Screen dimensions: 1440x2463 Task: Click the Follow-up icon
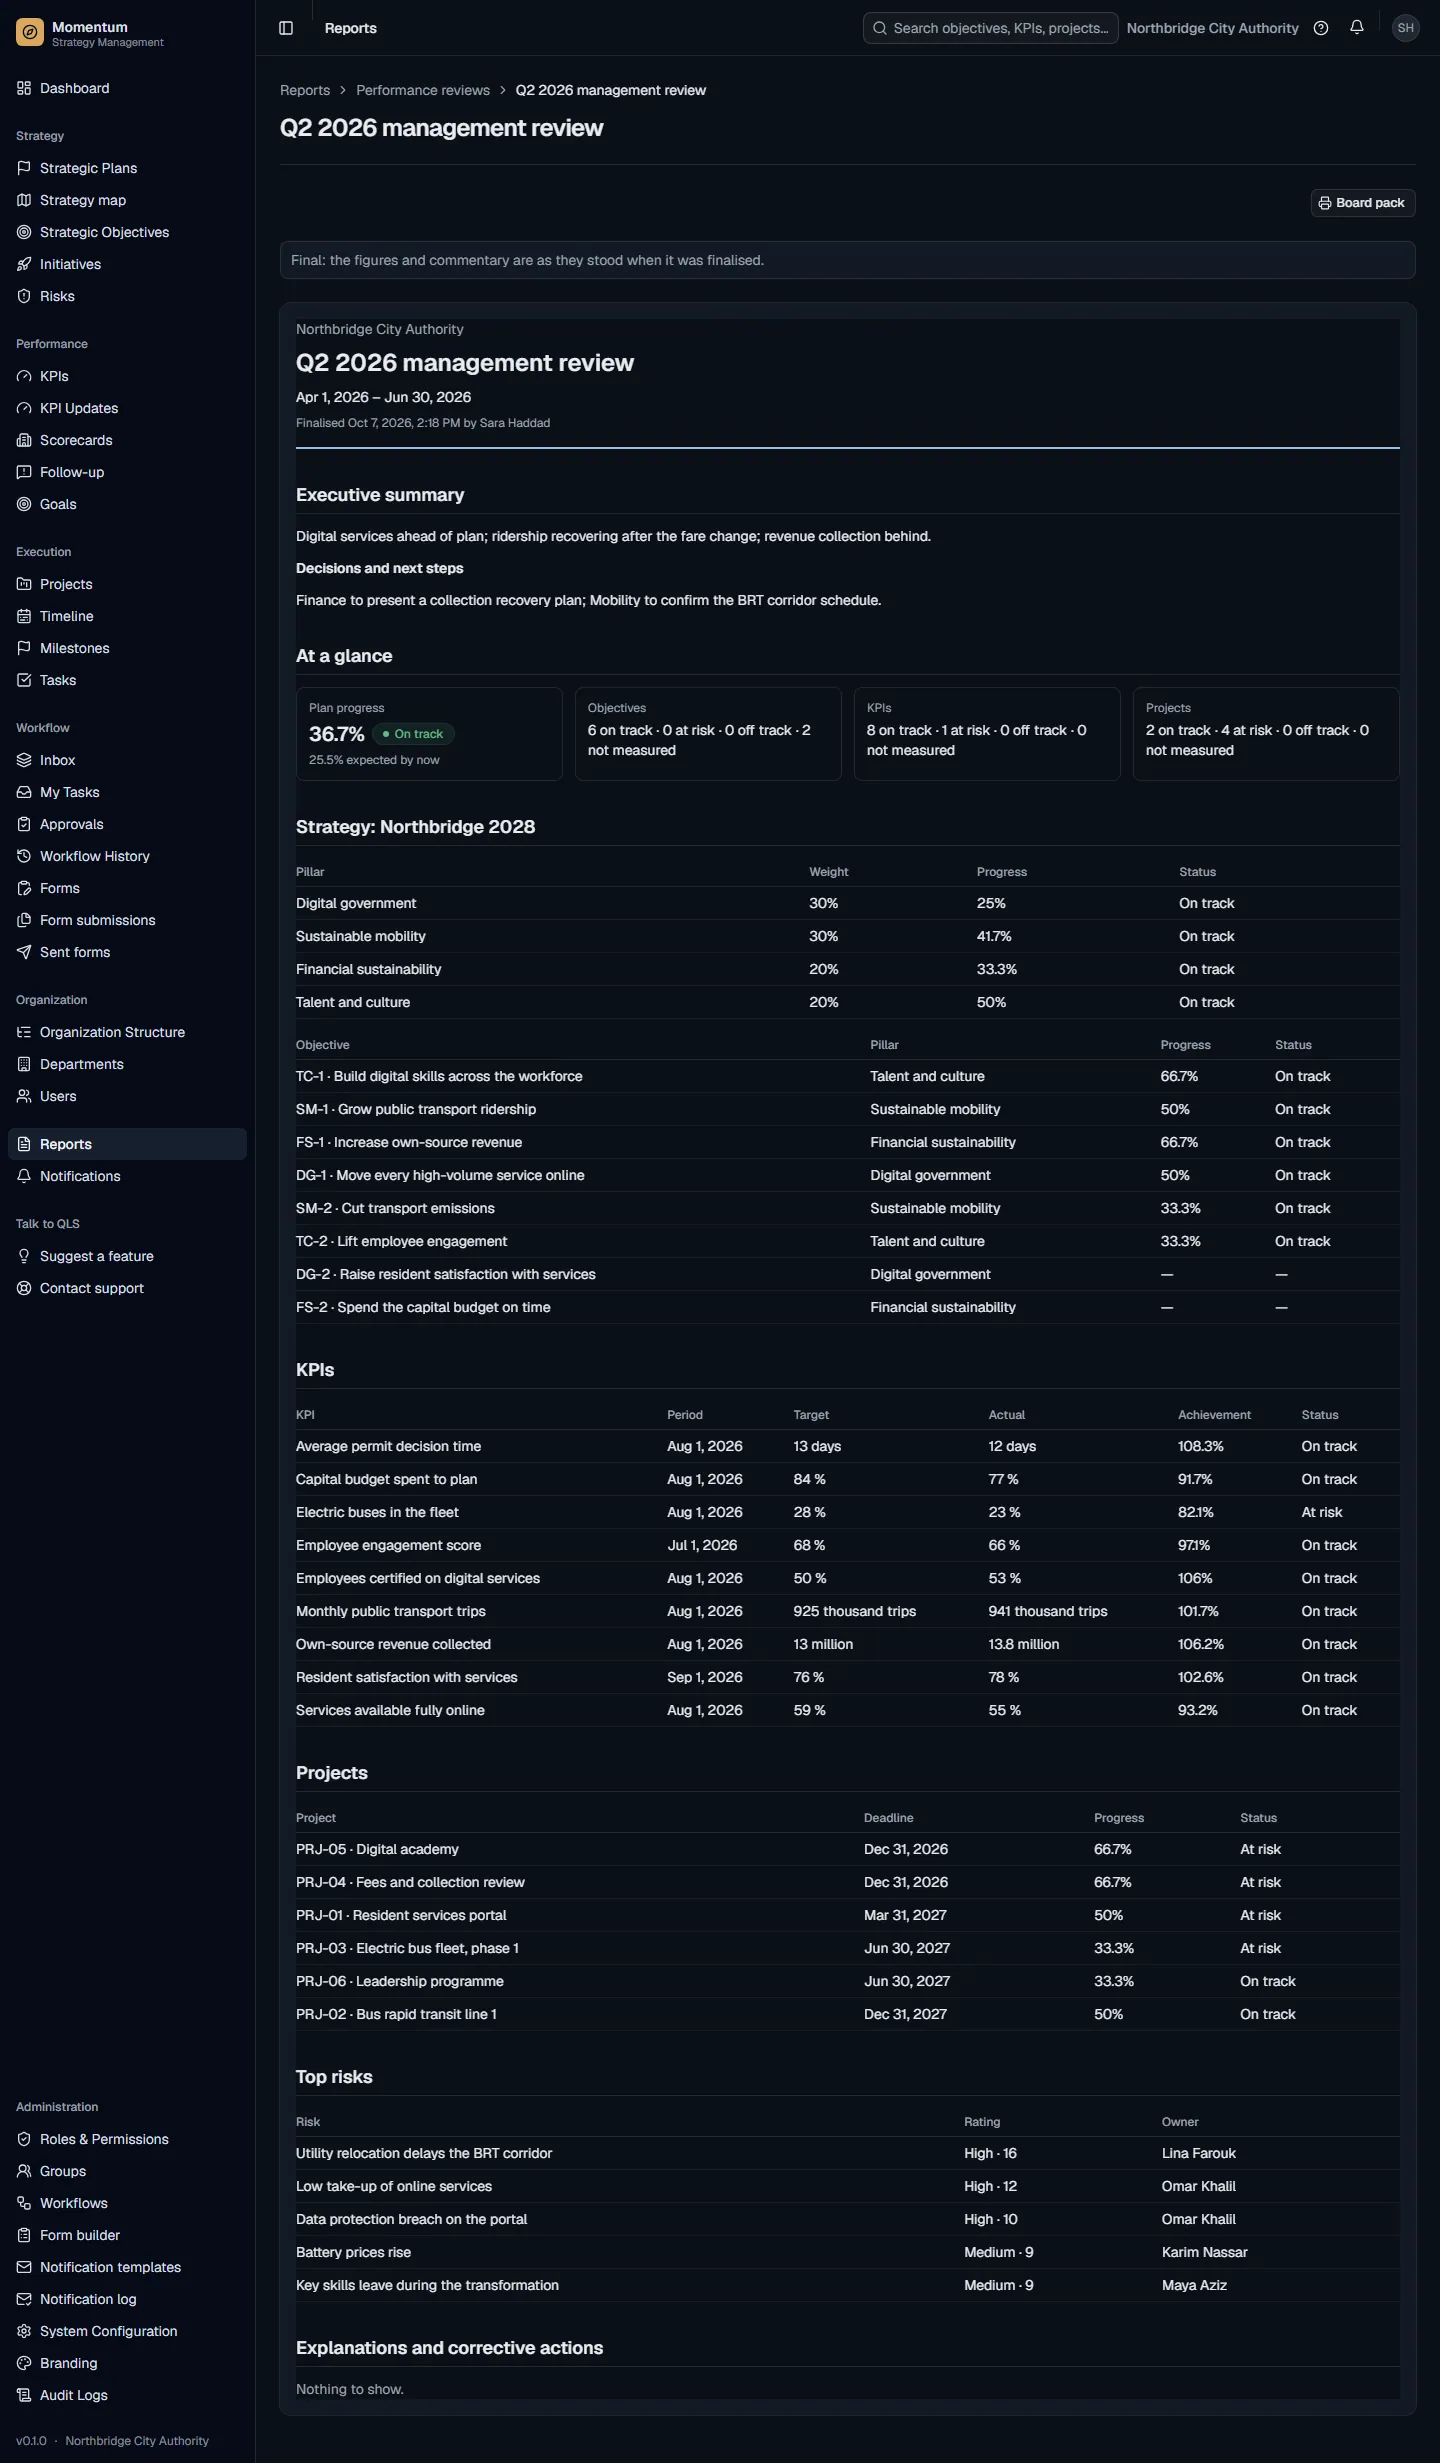24,472
